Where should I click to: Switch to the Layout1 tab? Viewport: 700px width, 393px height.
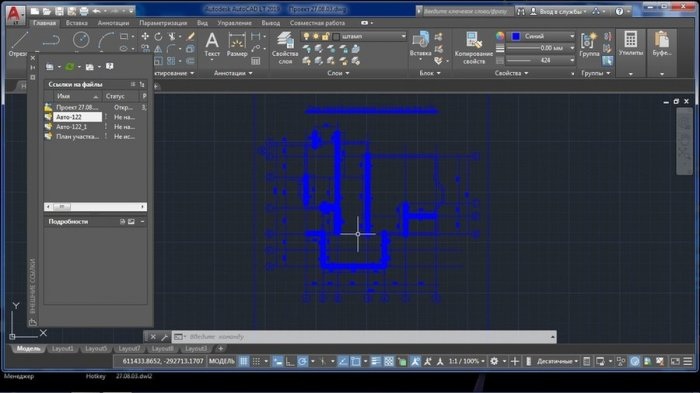coord(62,349)
